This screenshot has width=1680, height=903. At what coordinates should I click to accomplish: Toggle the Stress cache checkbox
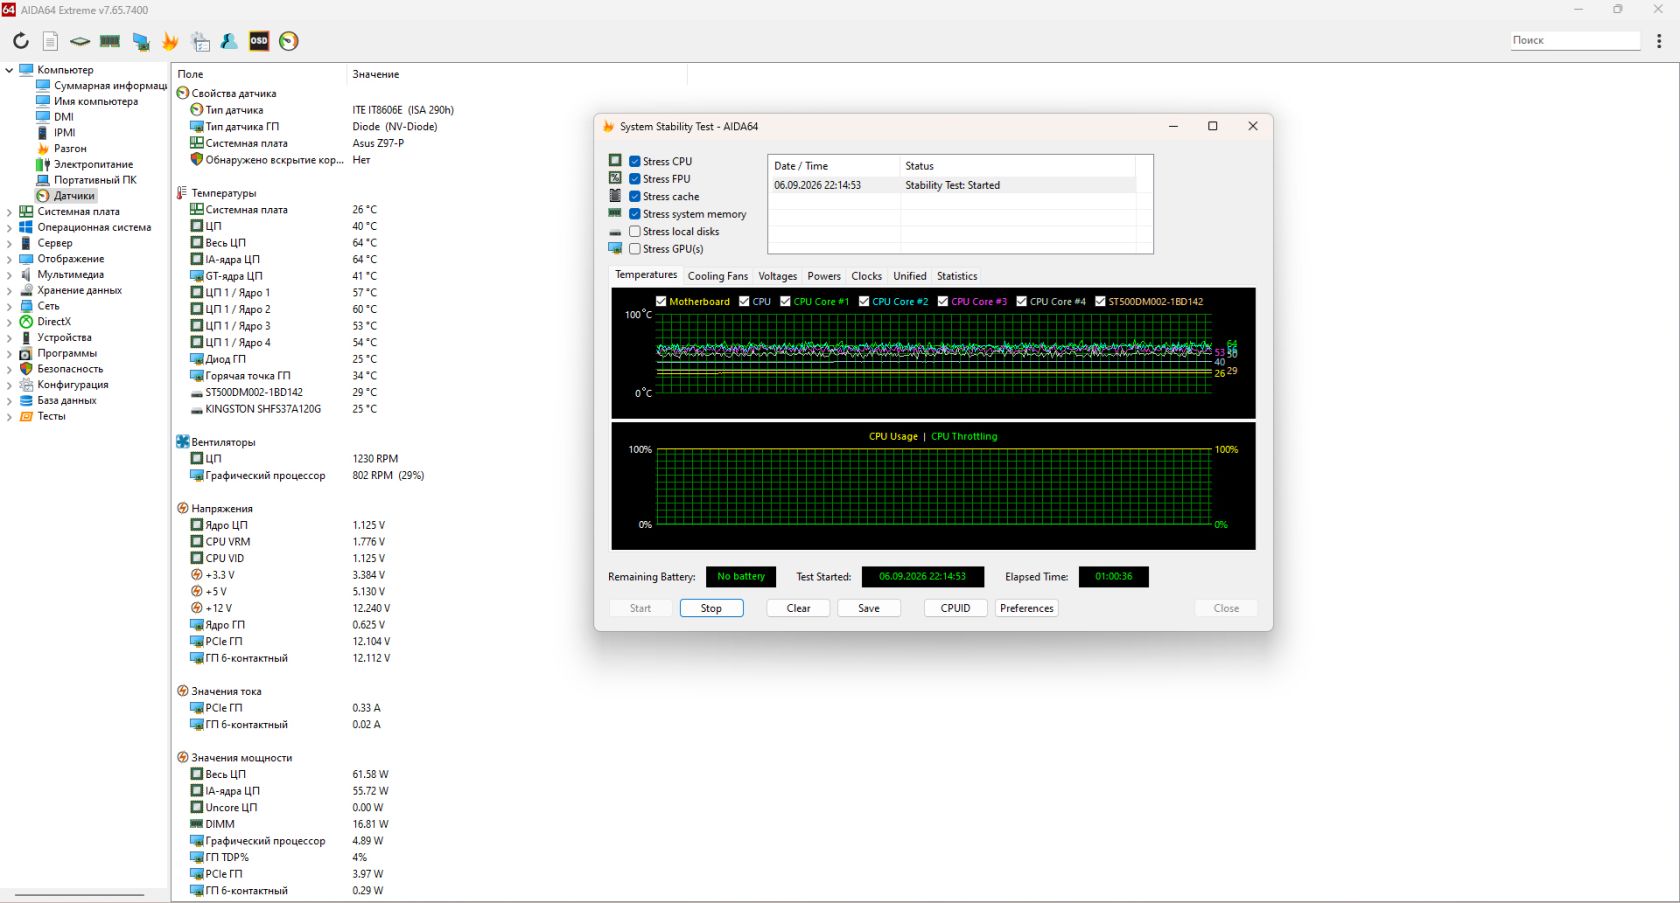(634, 196)
